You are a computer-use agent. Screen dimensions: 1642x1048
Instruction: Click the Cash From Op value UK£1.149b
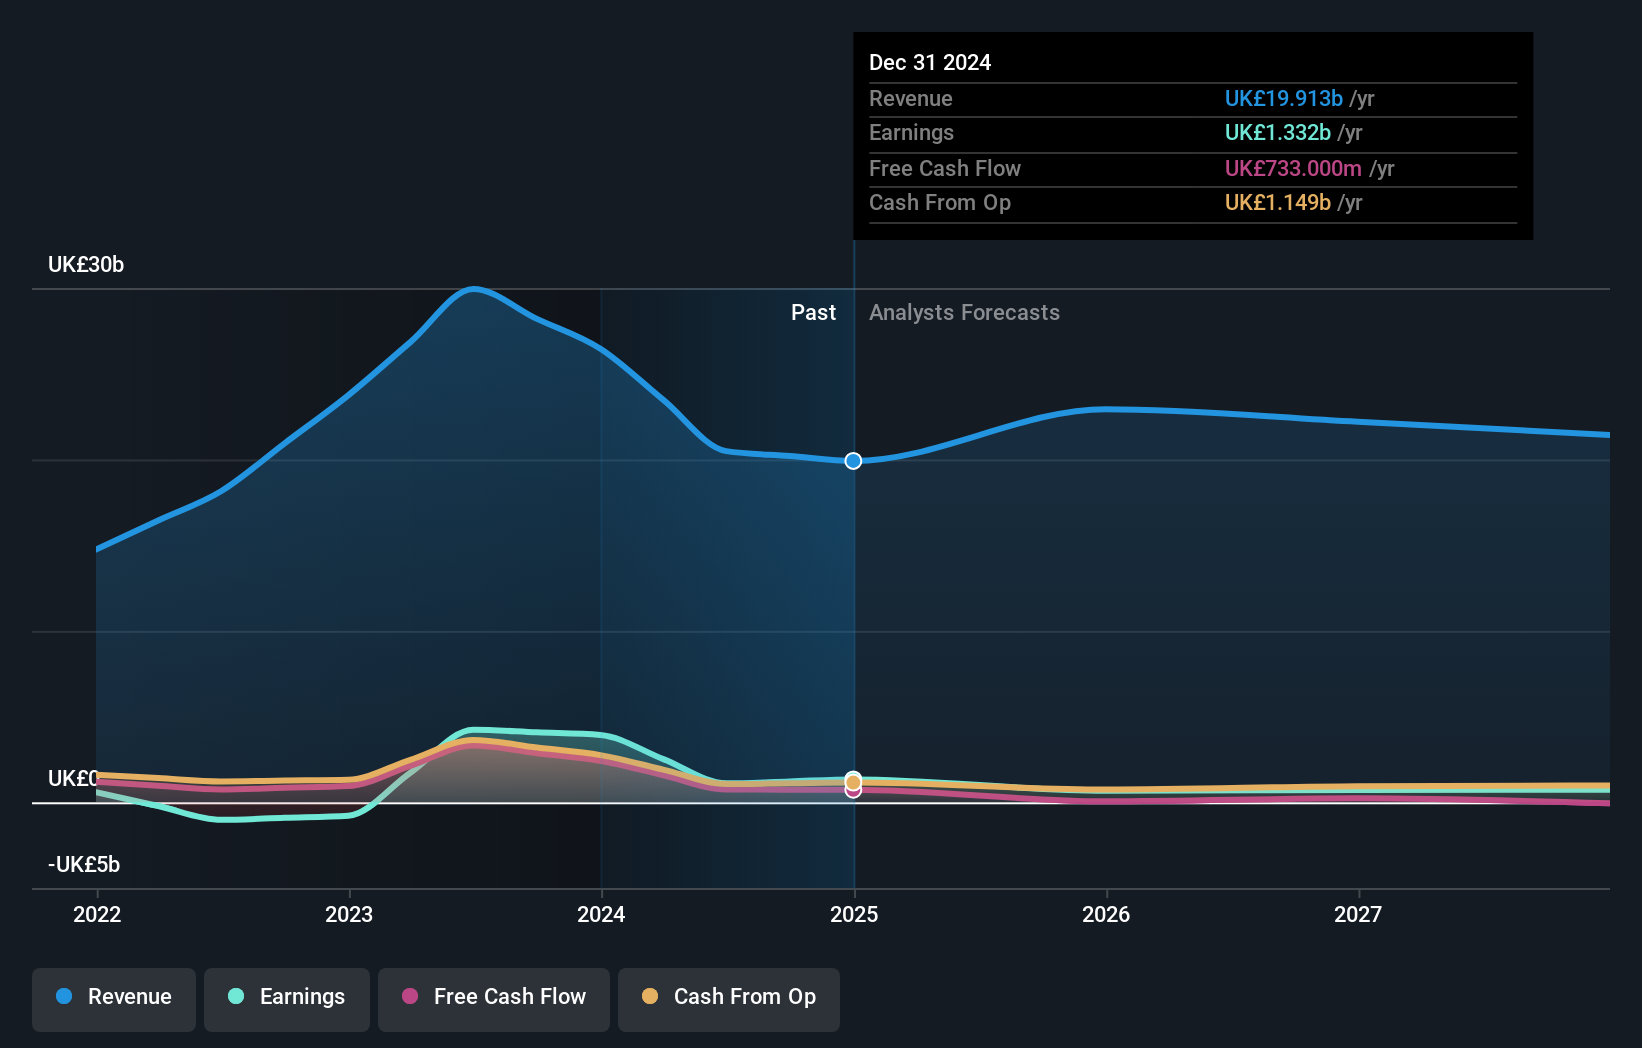[x=1278, y=203]
